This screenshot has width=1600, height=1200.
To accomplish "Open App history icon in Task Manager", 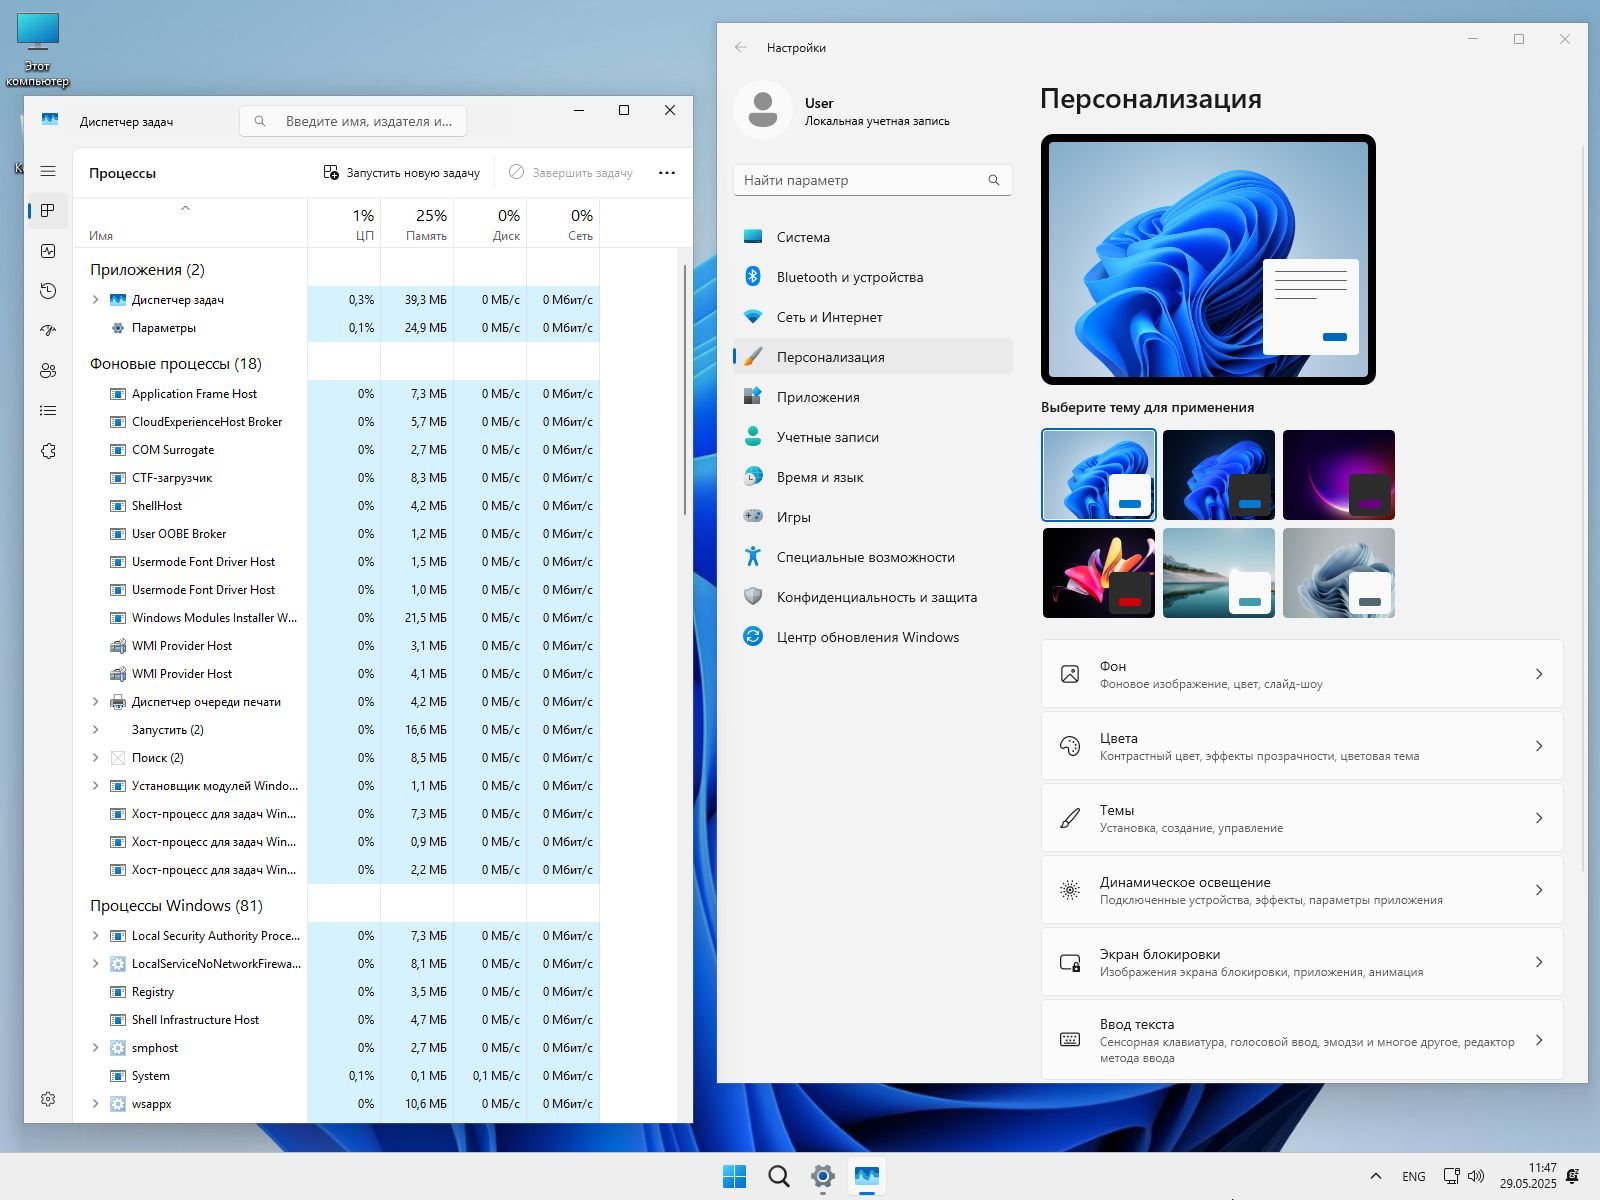I will pyautogui.click(x=48, y=291).
